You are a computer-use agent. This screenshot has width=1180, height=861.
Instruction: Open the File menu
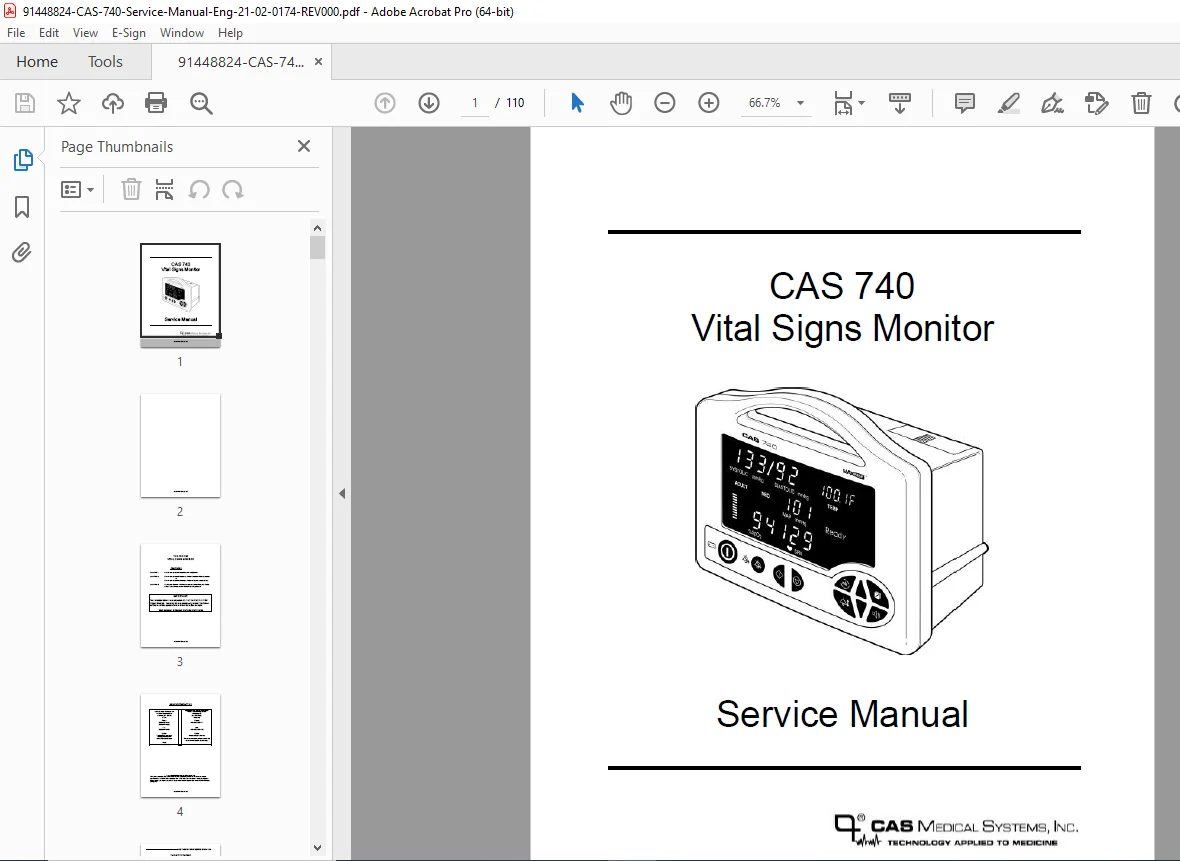[16, 33]
